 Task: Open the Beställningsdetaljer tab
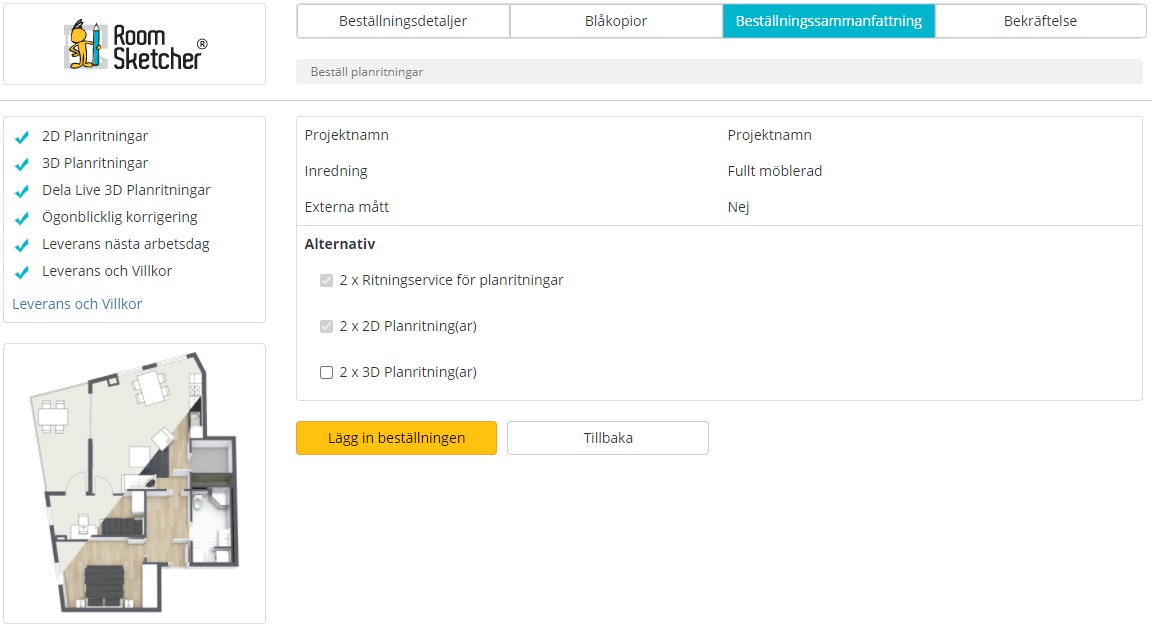tap(403, 21)
